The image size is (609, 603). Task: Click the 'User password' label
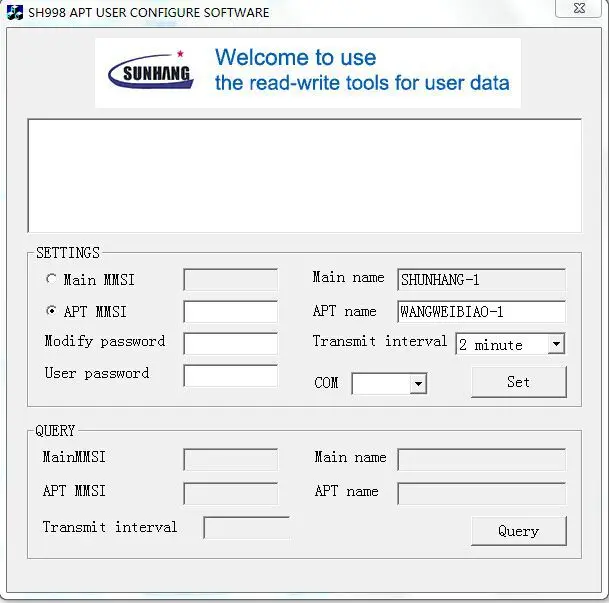[97, 373]
